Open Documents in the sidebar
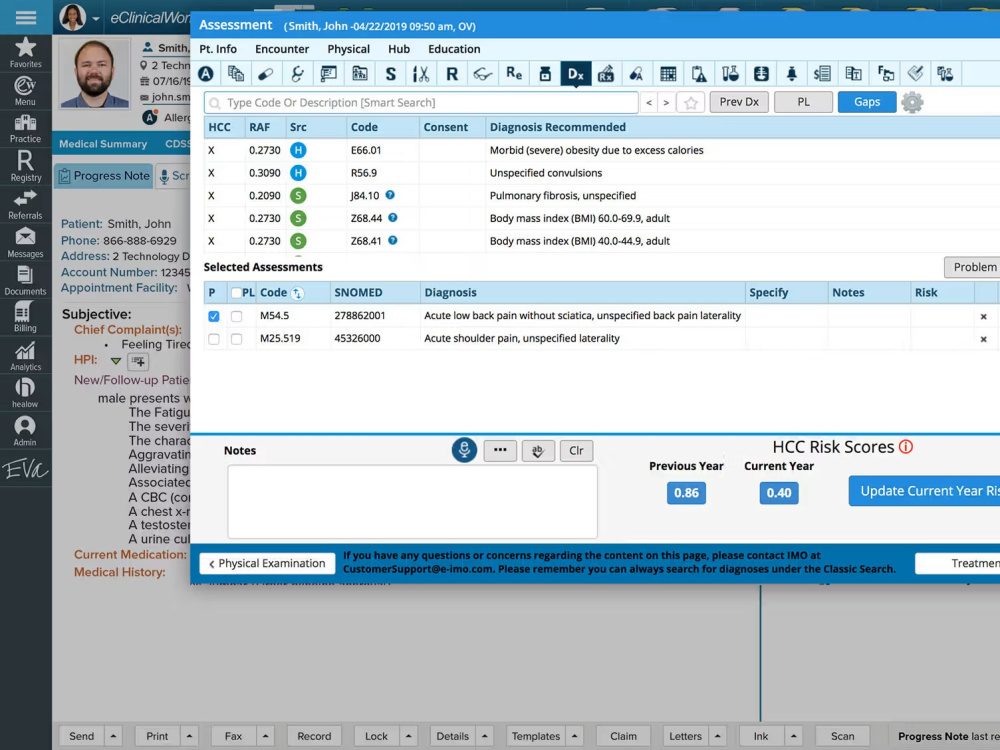This screenshot has height=750, width=1000. [x=26, y=280]
